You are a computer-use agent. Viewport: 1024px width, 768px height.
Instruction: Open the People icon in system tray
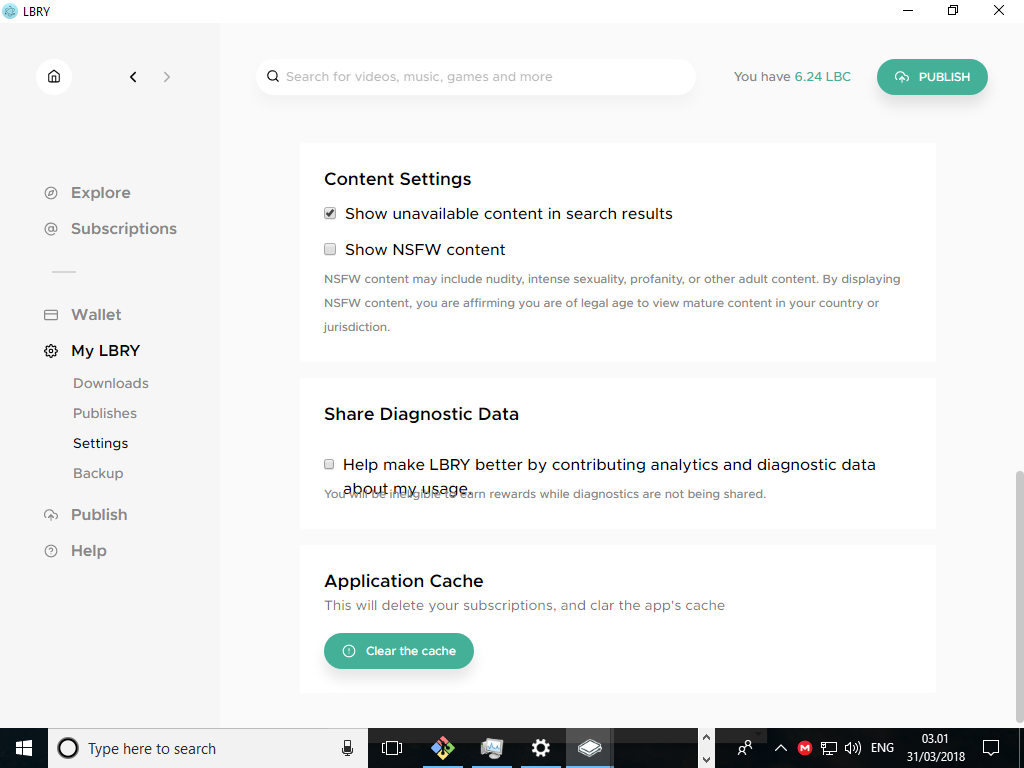click(x=744, y=748)
